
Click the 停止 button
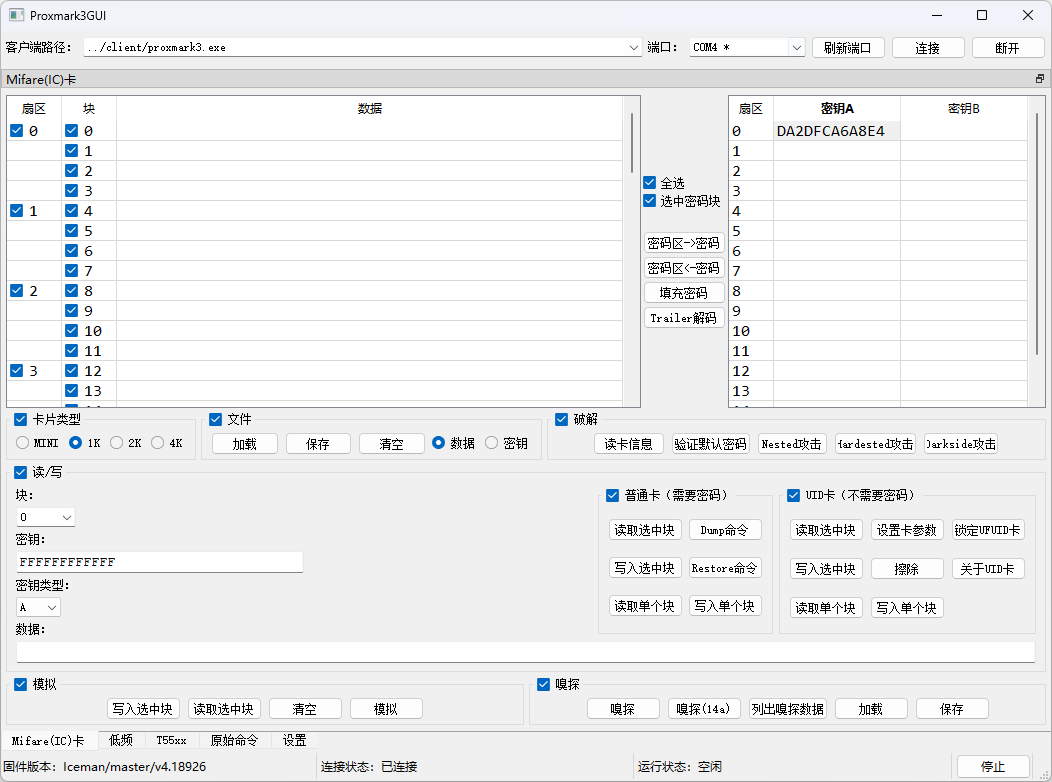[x=993, y=767]
